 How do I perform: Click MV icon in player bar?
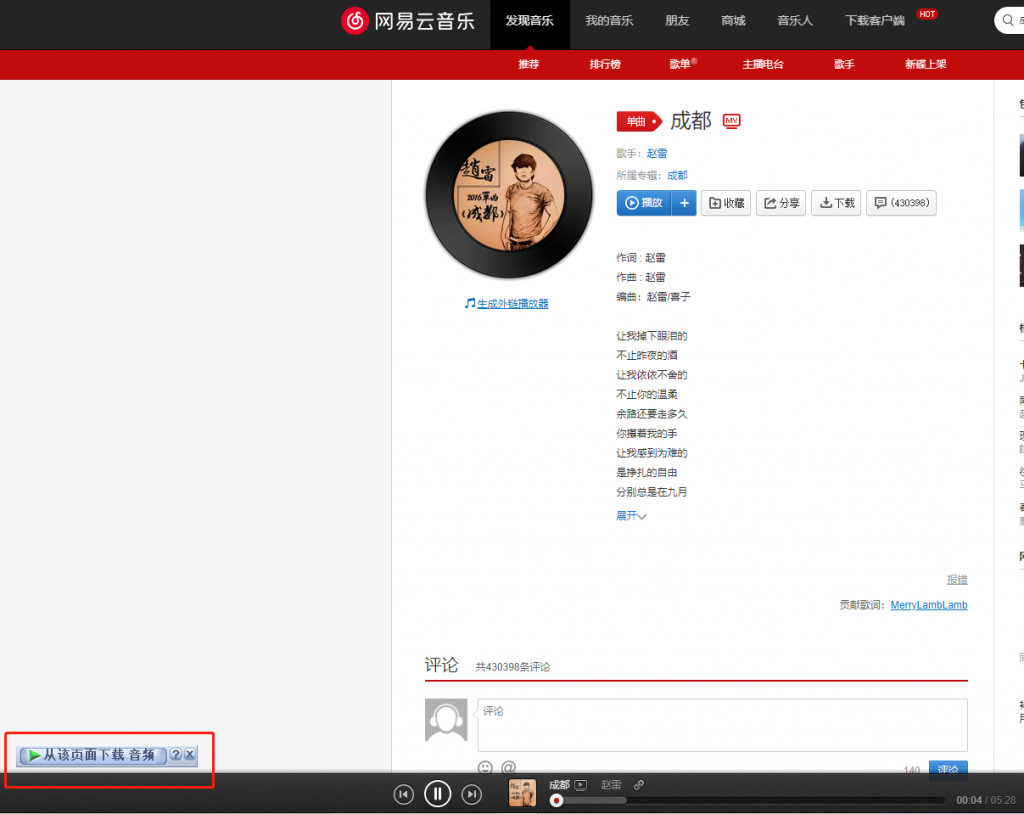point(581,785)
